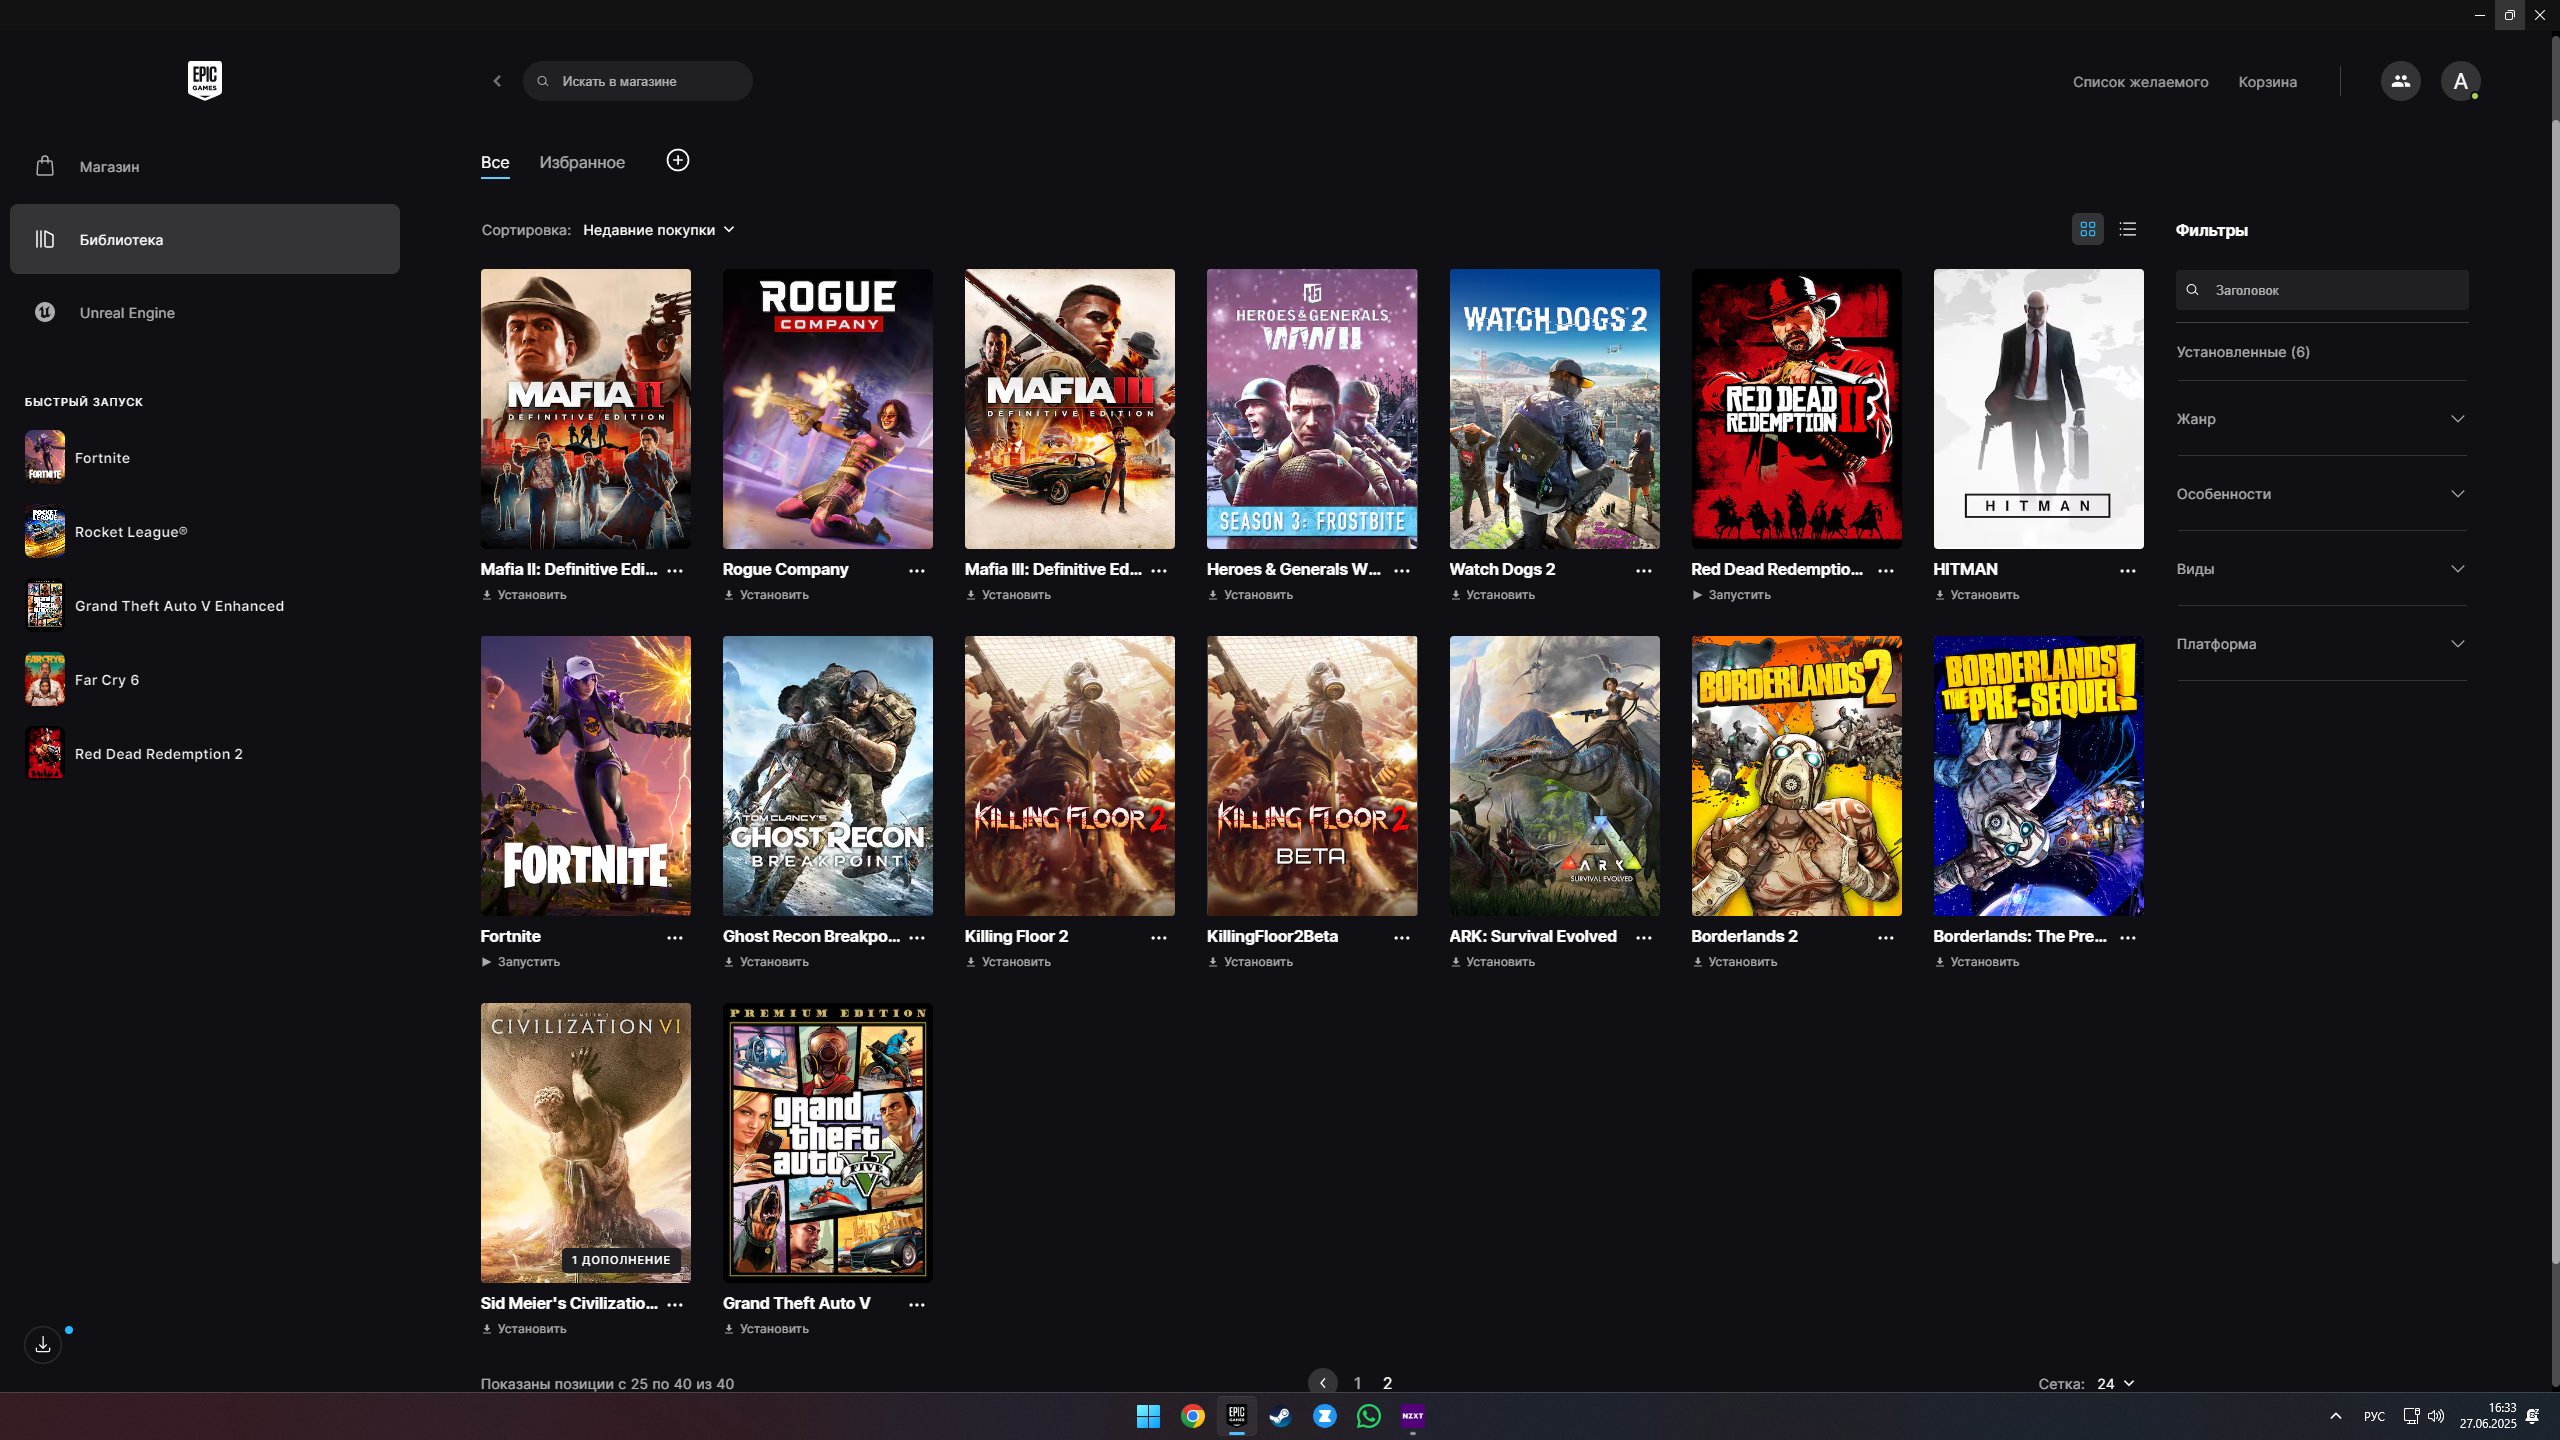2560x1440 pixels.
Task: Open Google Chrome from the taskbar
Action: (1192, 1416)
